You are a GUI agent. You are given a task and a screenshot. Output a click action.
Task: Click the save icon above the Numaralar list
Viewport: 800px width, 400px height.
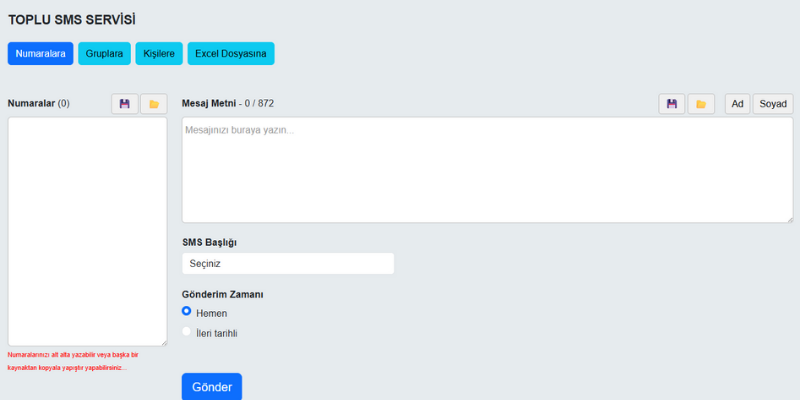(x=125, y=104)
